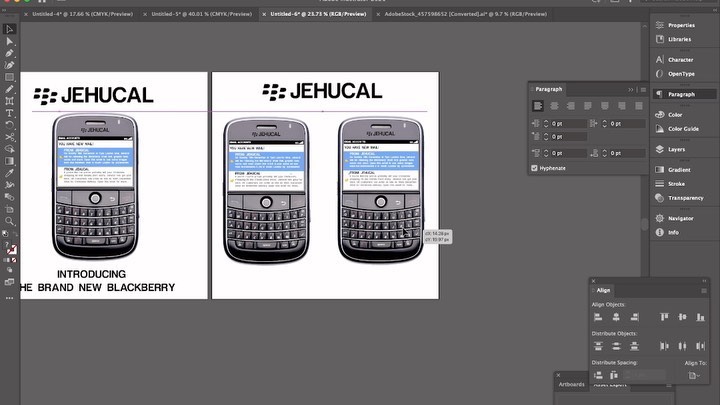Click the left indent value field
This screenshot has width=720, height=405.
point(558,124)
